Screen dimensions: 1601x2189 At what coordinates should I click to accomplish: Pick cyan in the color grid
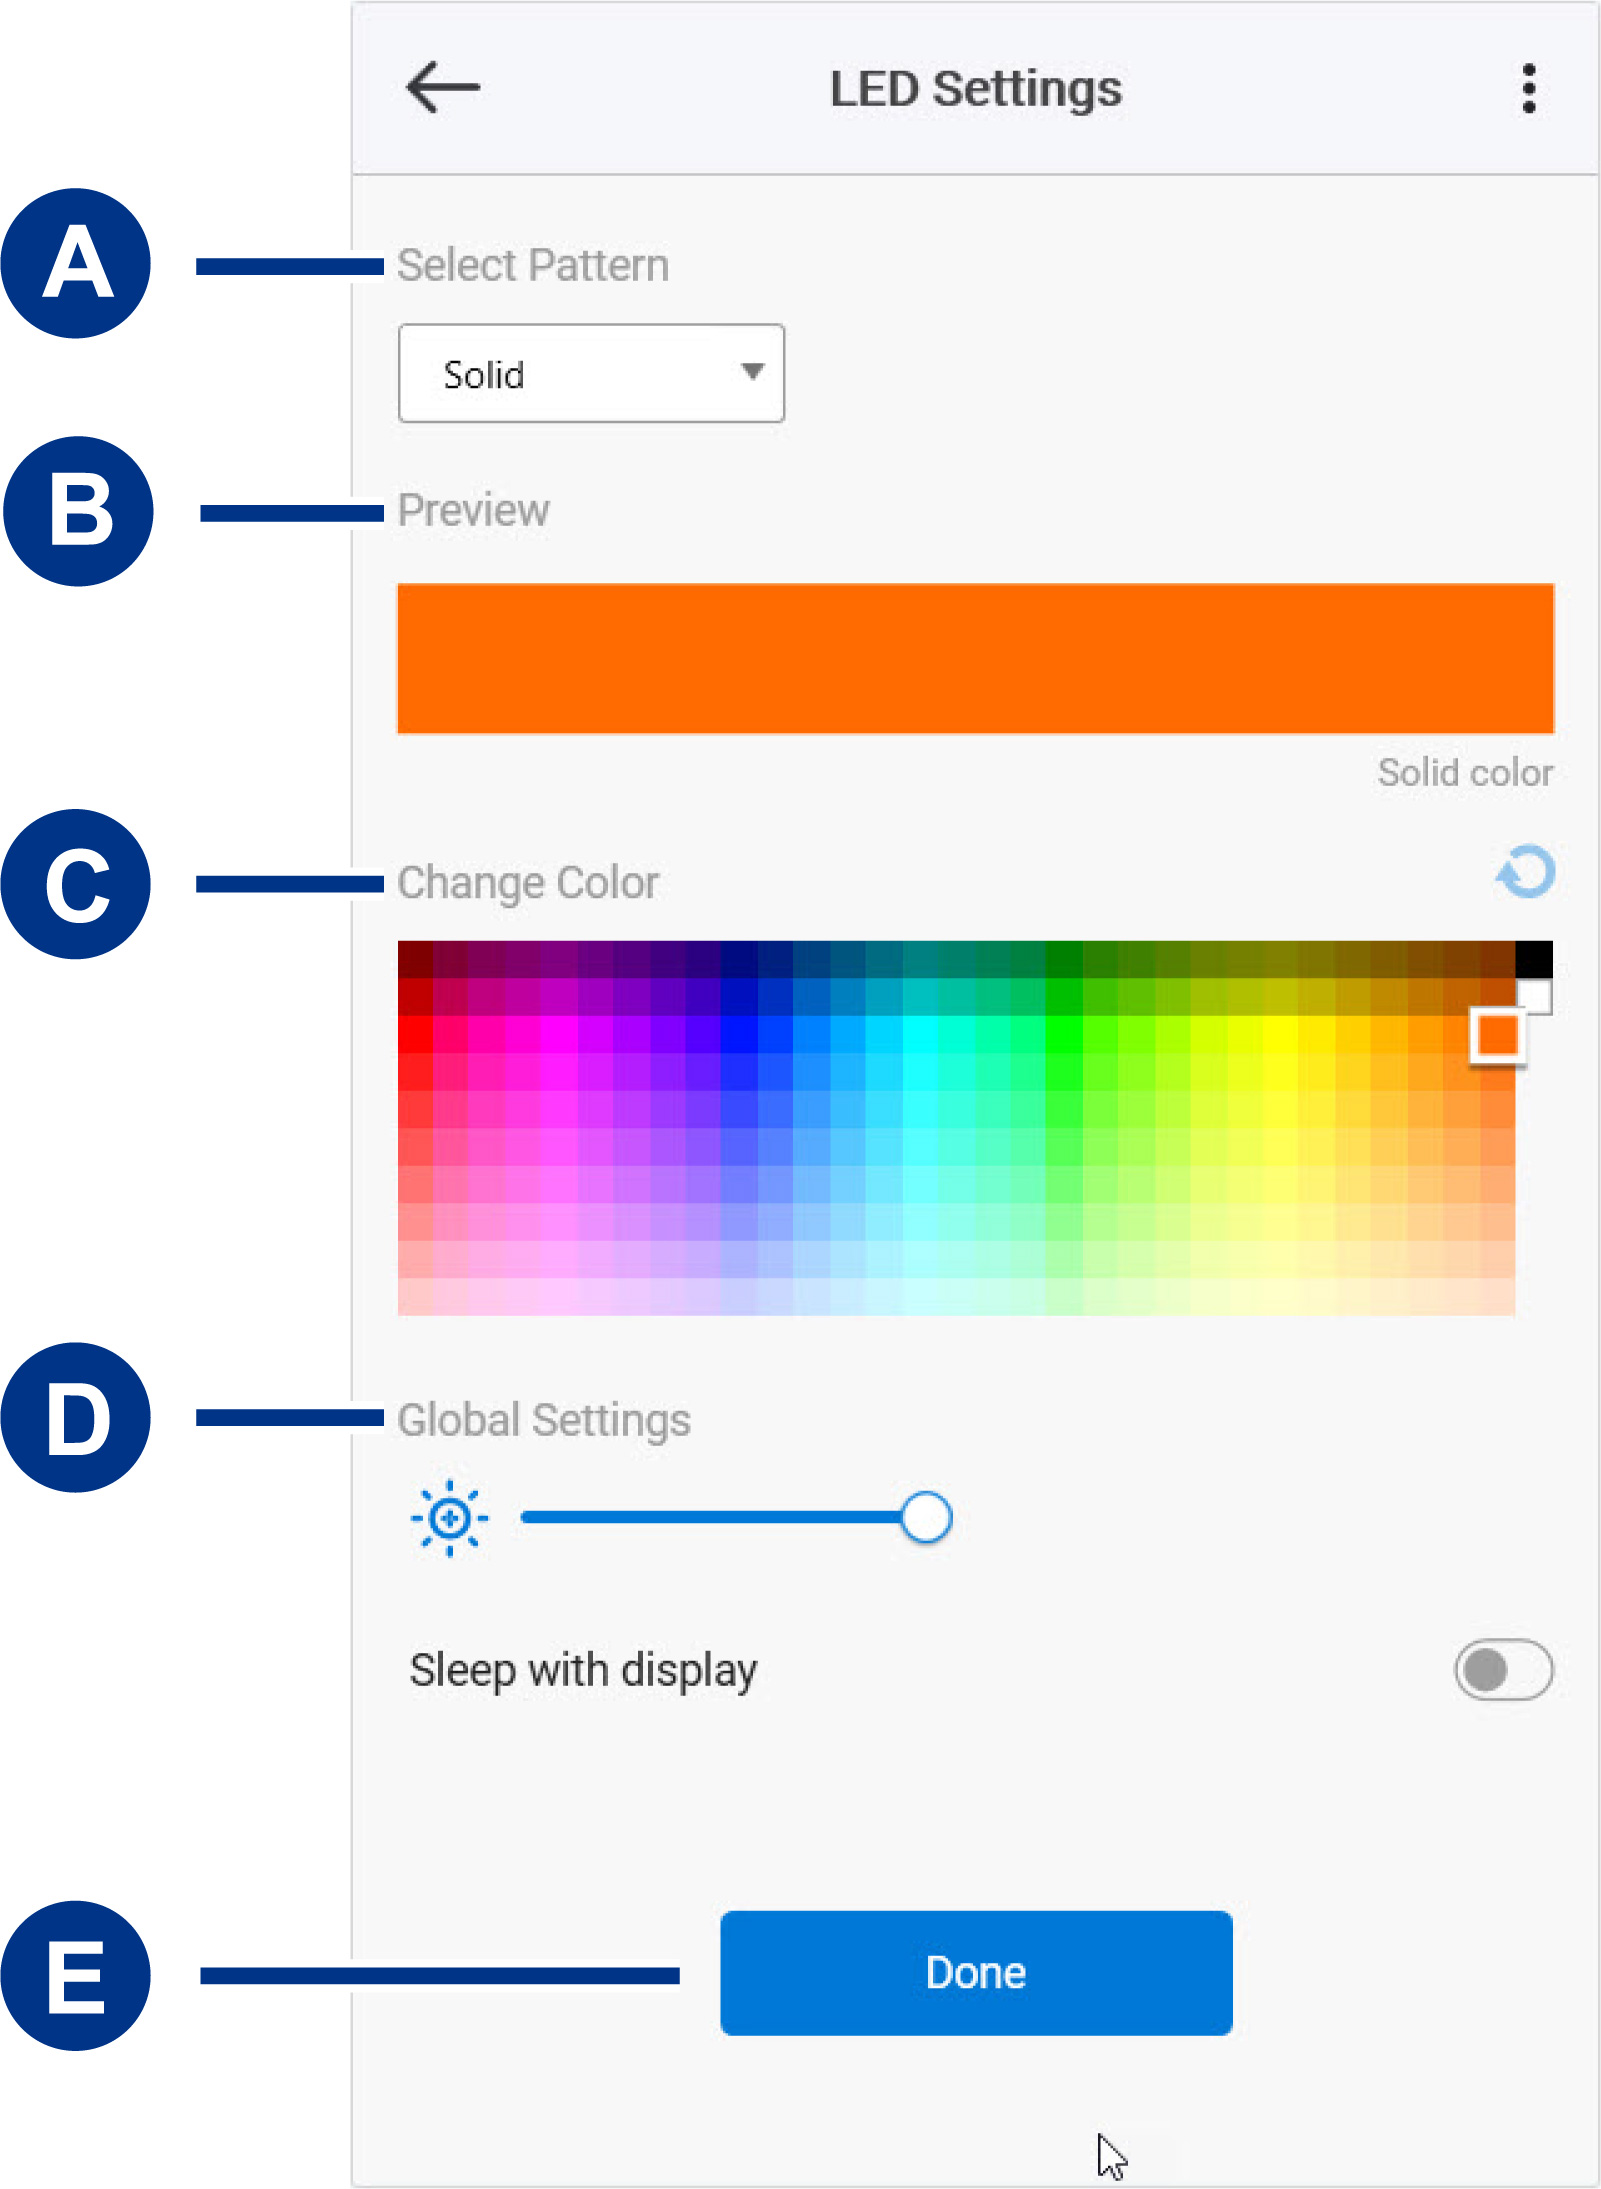click(920, 1034)
